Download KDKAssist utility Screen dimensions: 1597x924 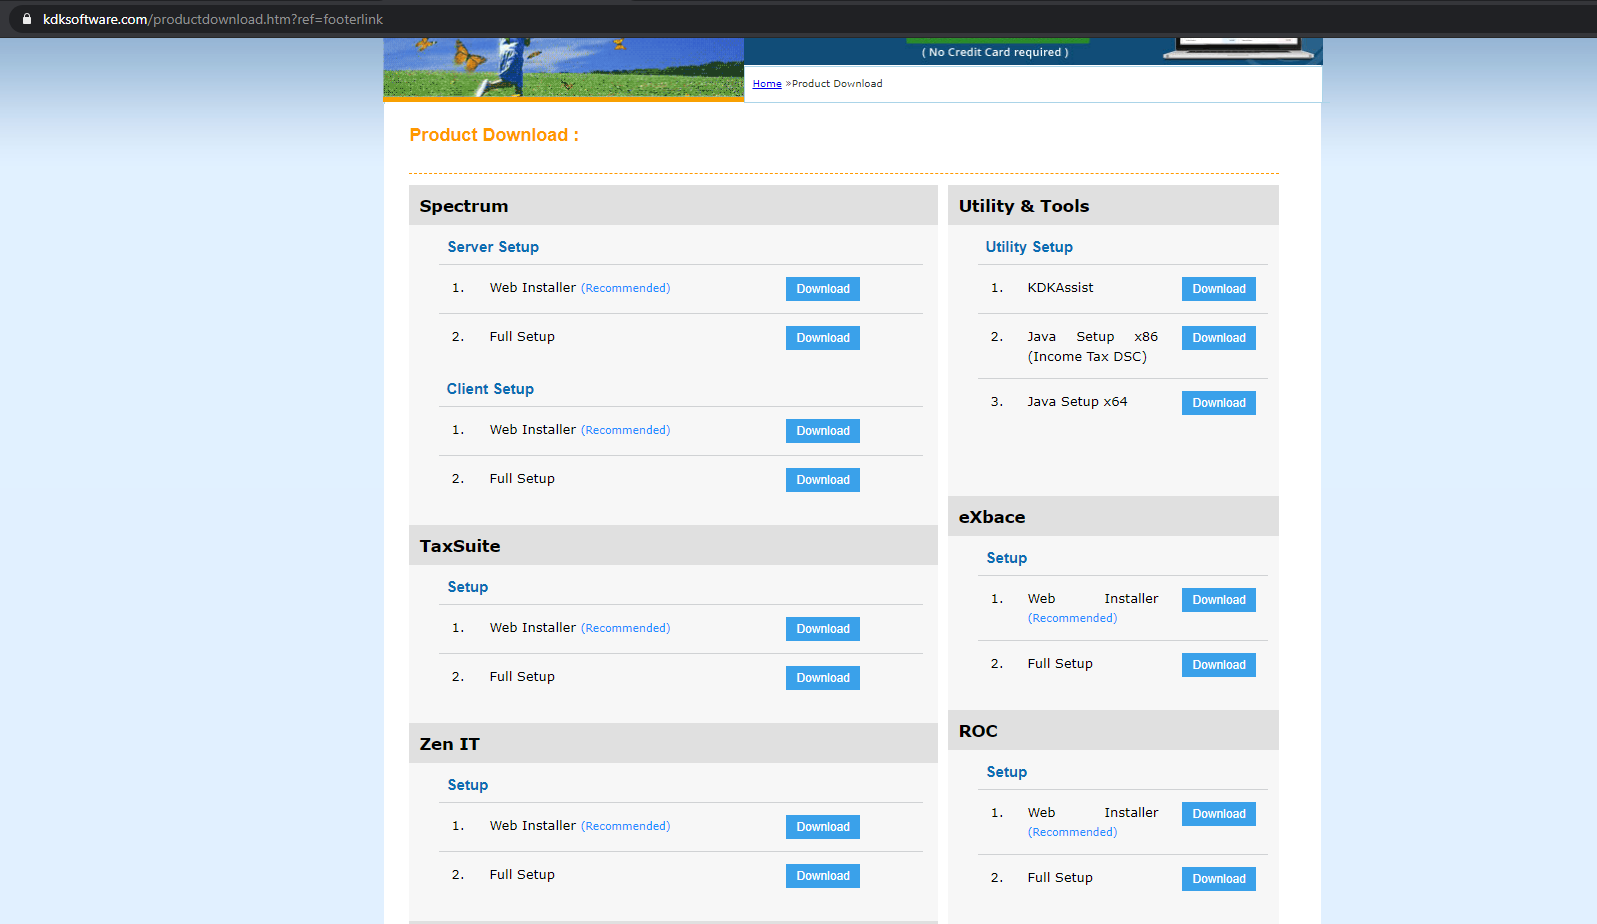coord(1219,289)
